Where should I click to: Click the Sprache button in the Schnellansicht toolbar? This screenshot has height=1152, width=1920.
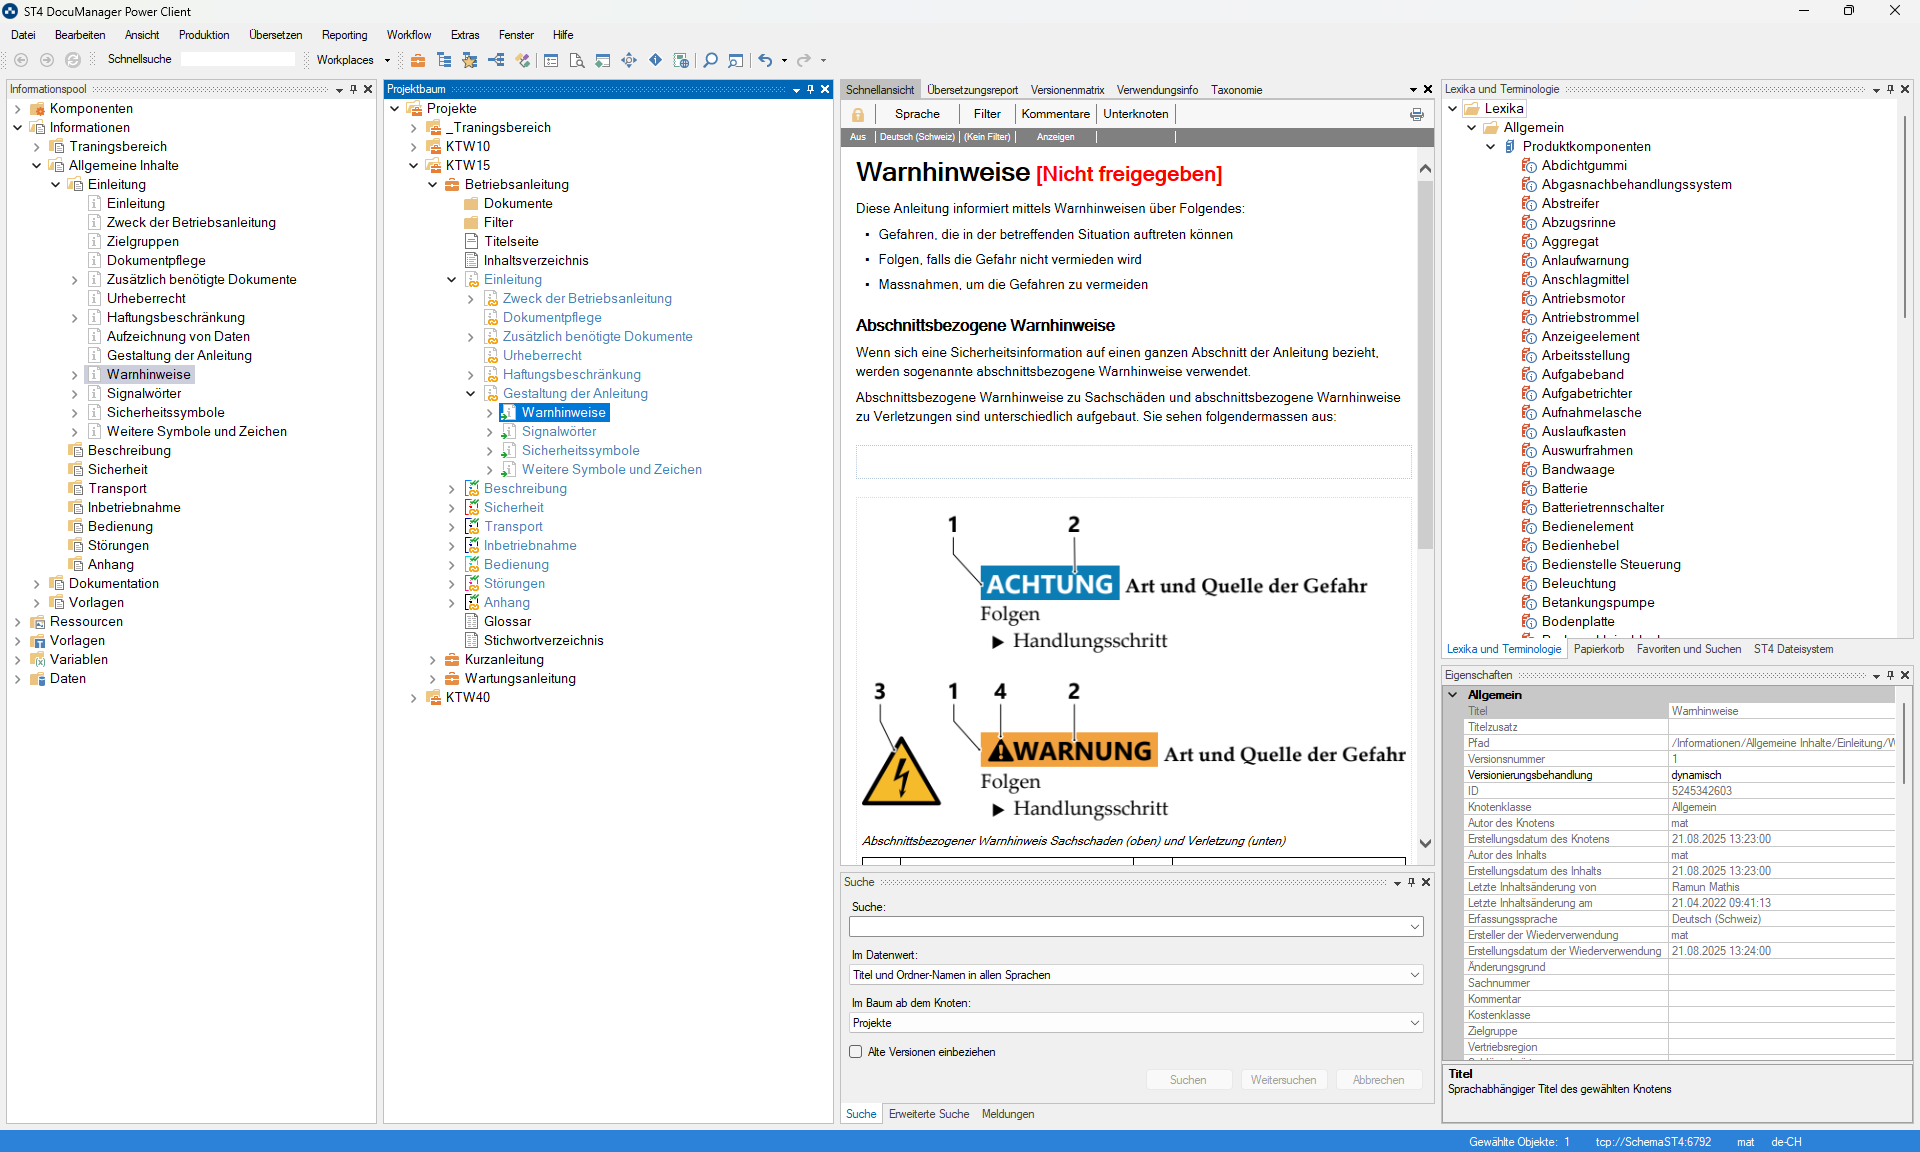(x=917, y=114)
